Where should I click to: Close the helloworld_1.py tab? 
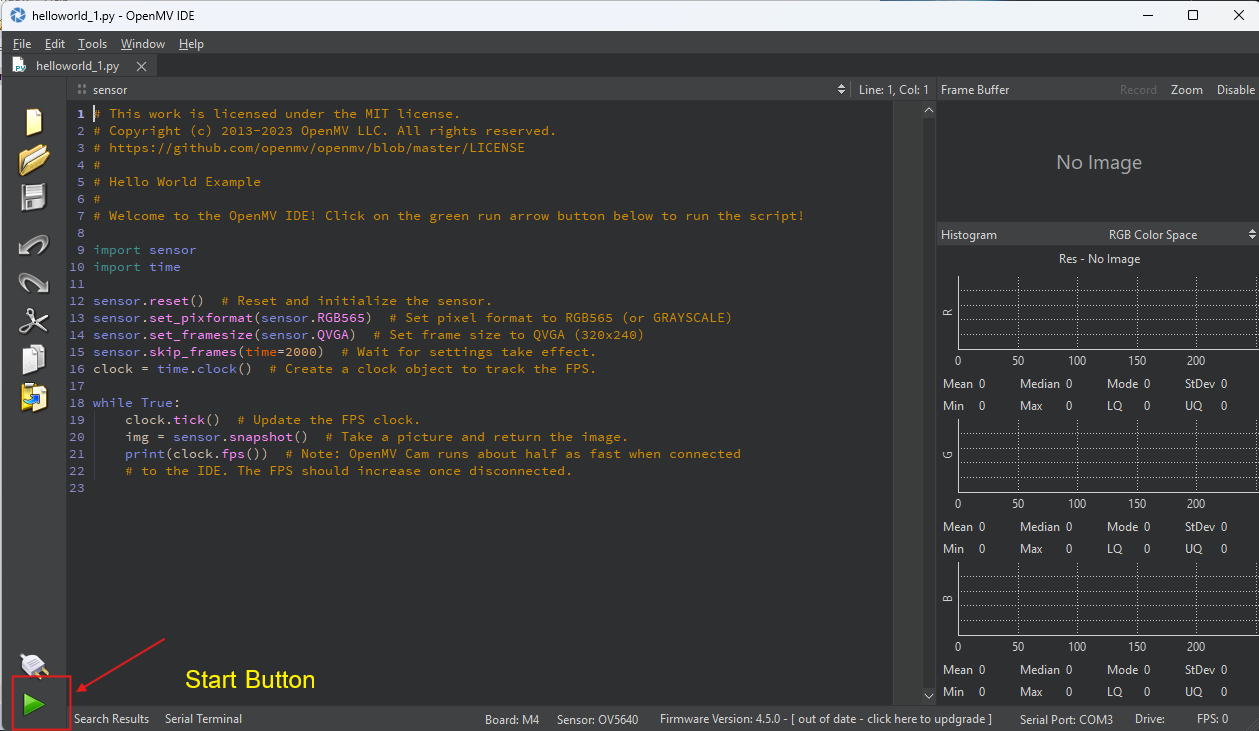point(141,66)
